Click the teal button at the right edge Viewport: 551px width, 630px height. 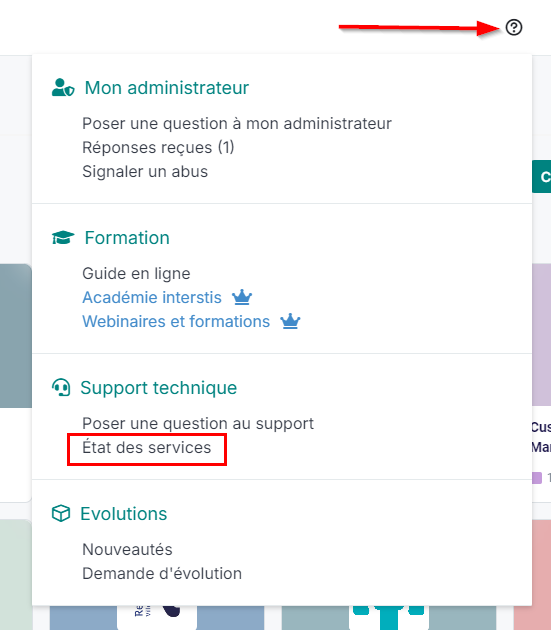click(x=541, y=176)
